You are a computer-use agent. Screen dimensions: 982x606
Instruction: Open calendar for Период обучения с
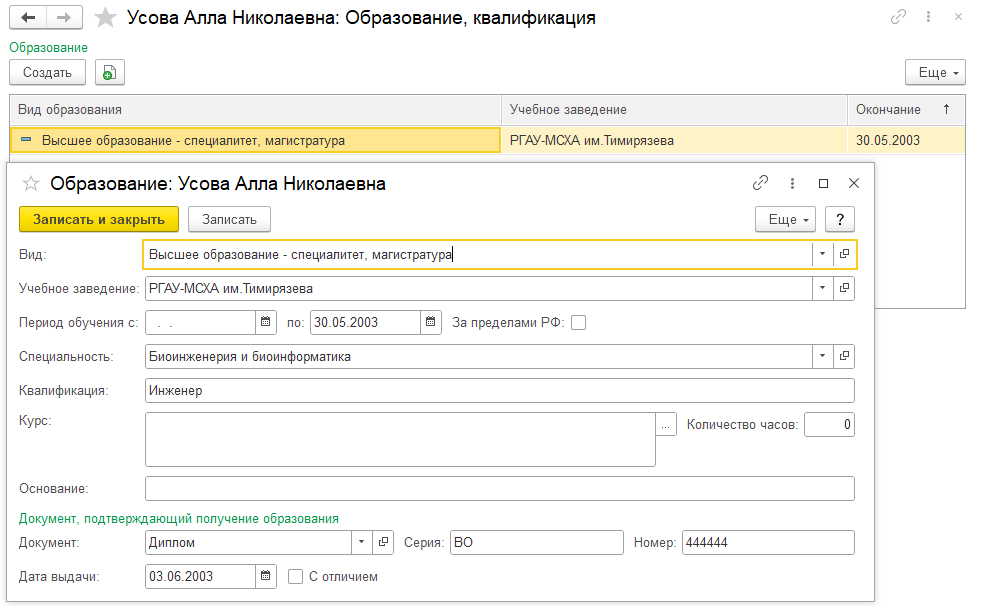tap(266, 322)
